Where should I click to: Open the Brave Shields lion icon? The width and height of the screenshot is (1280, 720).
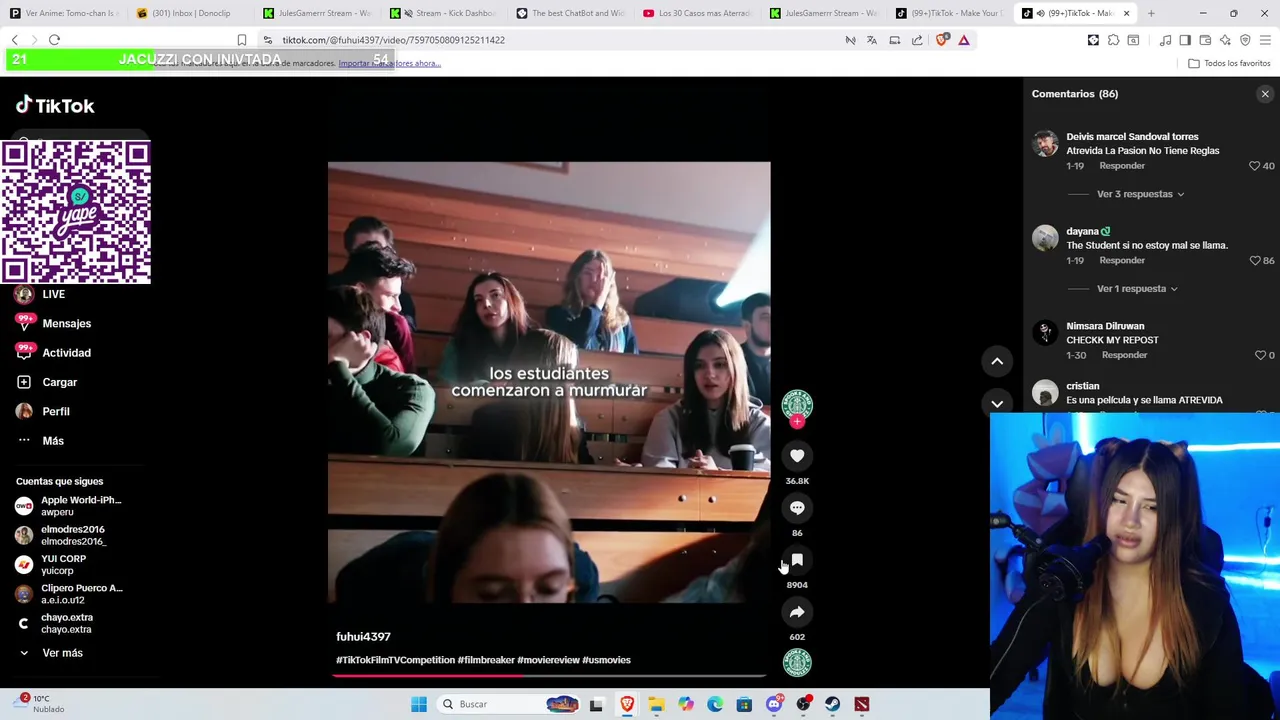click(941, 40)
